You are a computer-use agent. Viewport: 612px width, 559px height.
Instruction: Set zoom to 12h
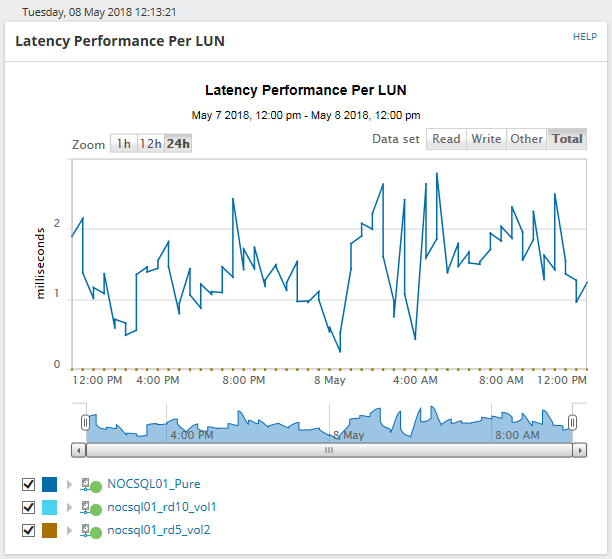point(151,144)
